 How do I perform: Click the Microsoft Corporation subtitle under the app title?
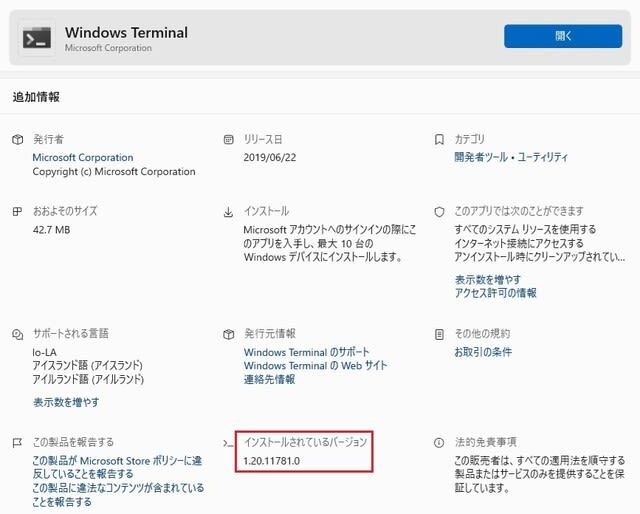108,48
